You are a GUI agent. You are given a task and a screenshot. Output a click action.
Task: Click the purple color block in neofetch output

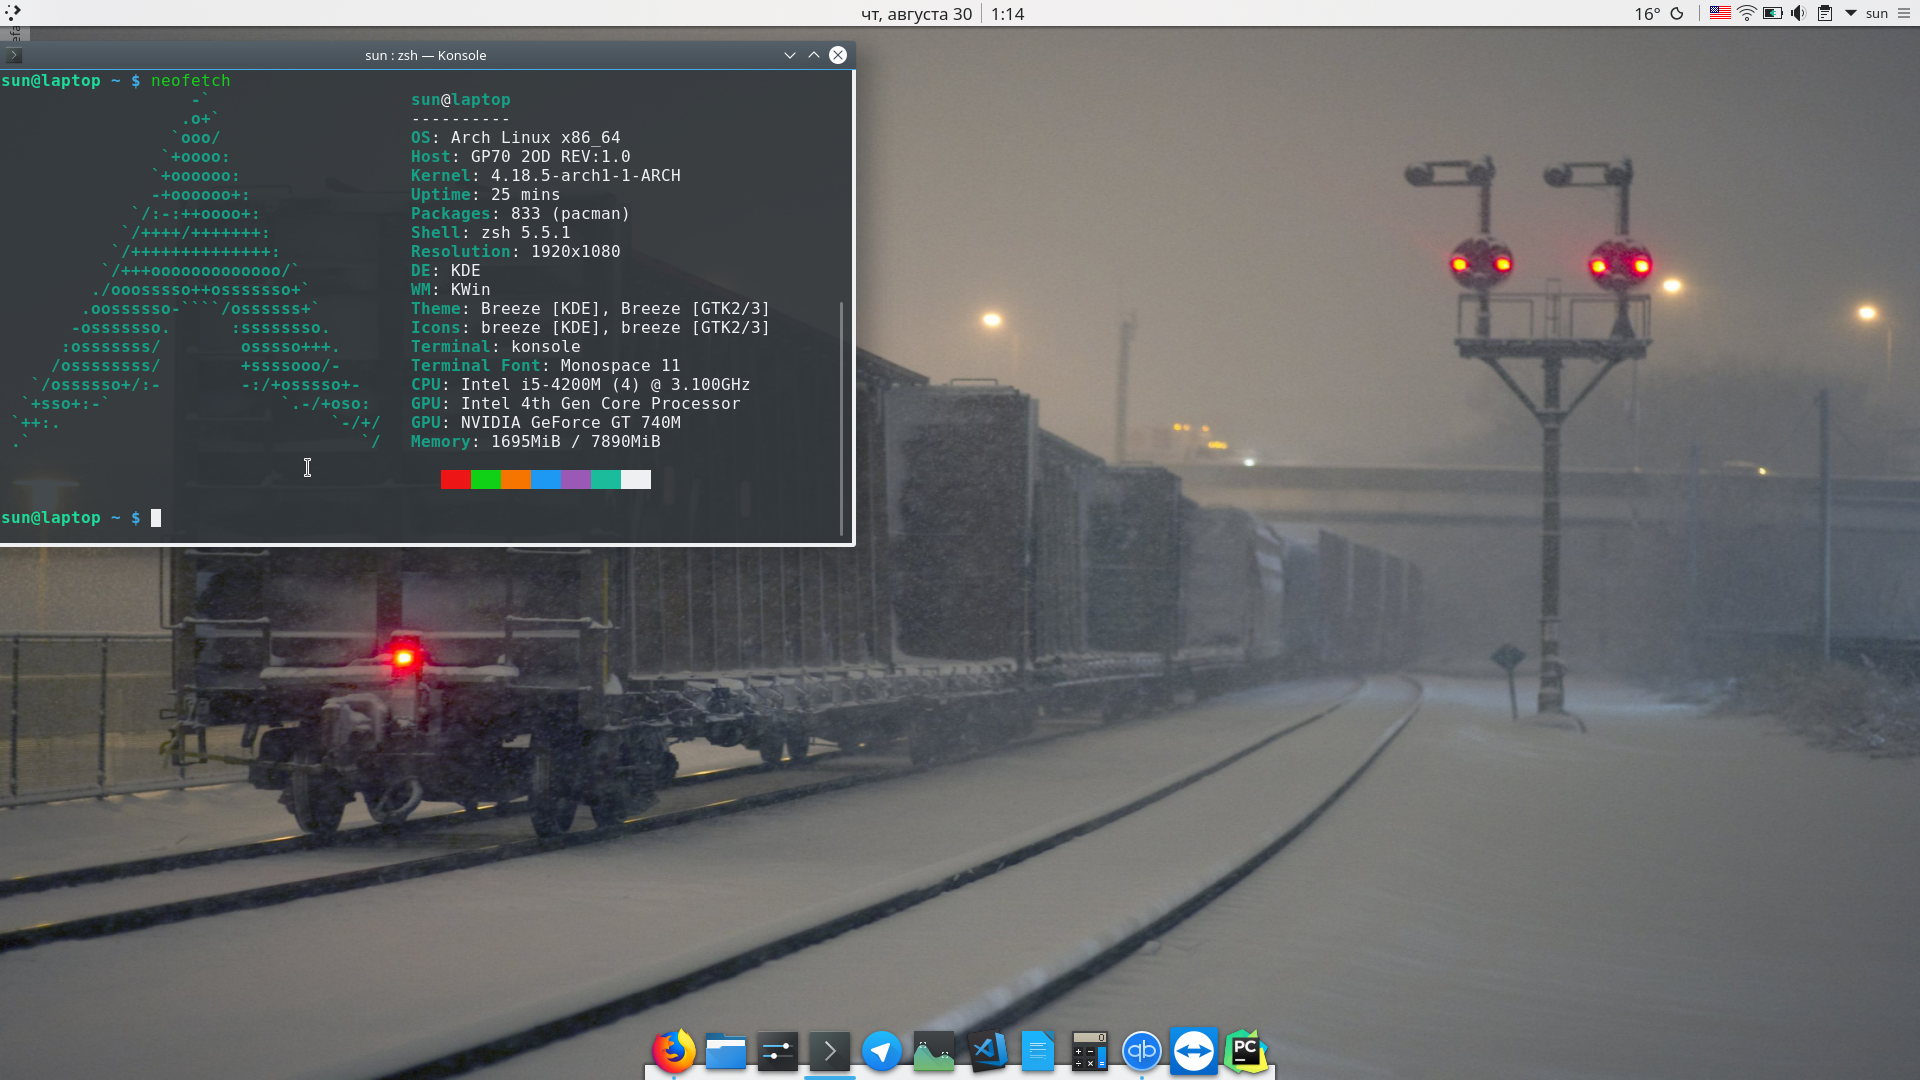(x=576, y=479)
